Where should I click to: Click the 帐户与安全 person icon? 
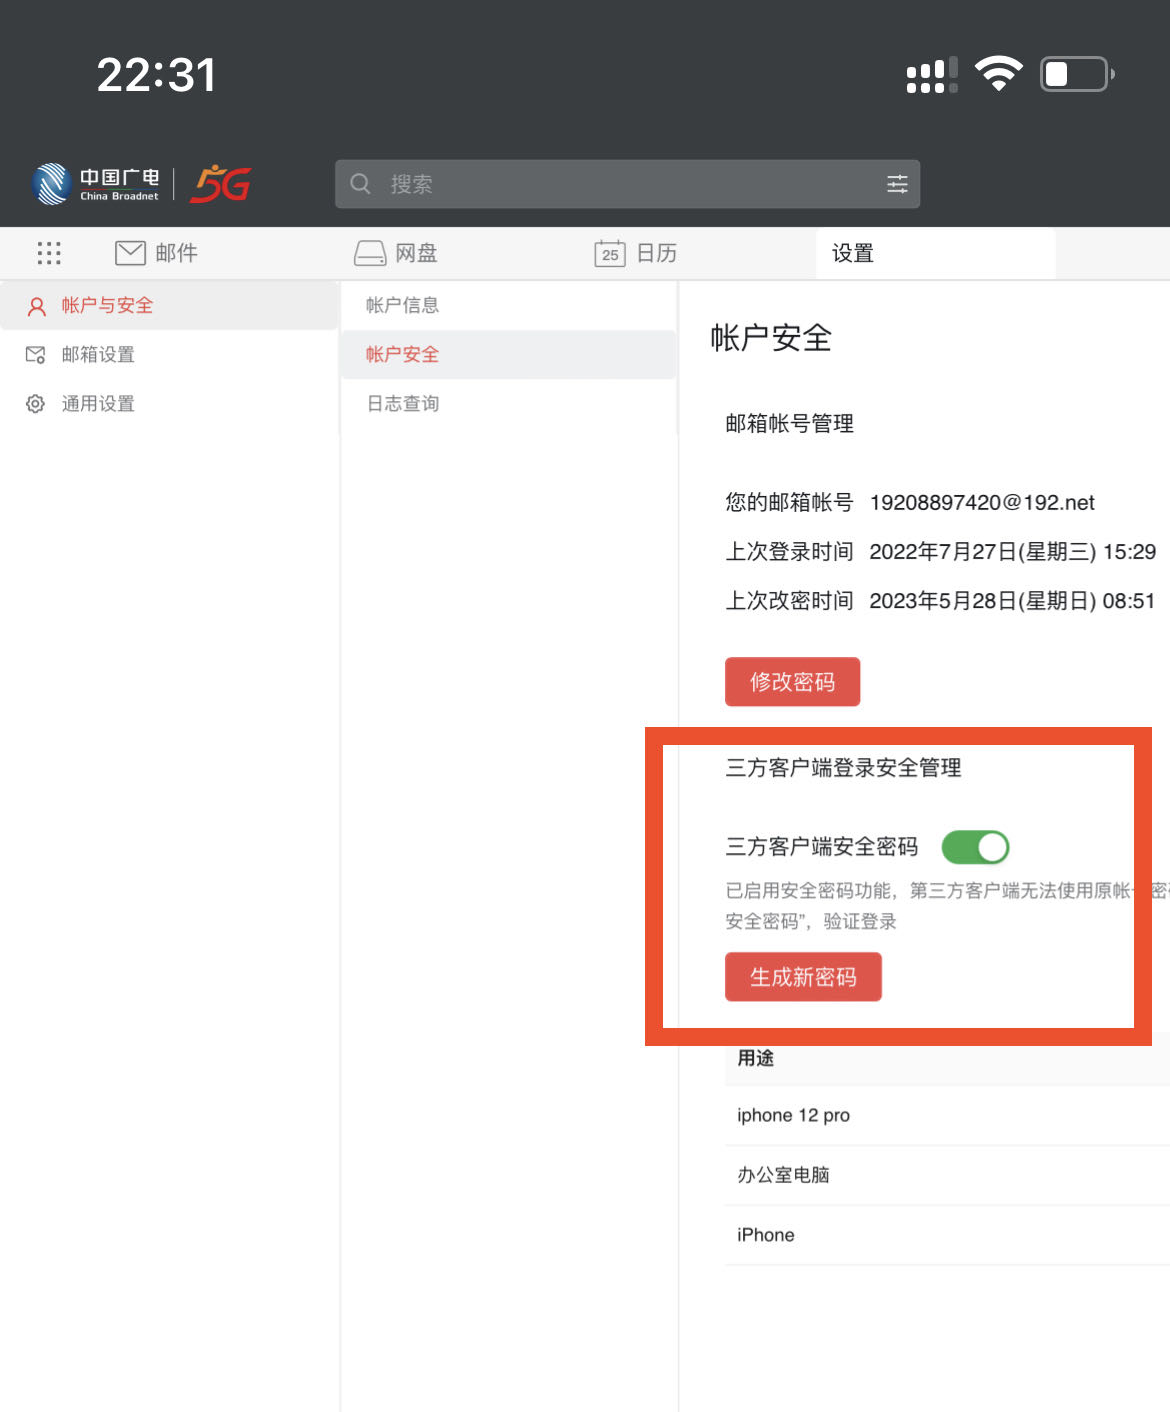[36, 306]
